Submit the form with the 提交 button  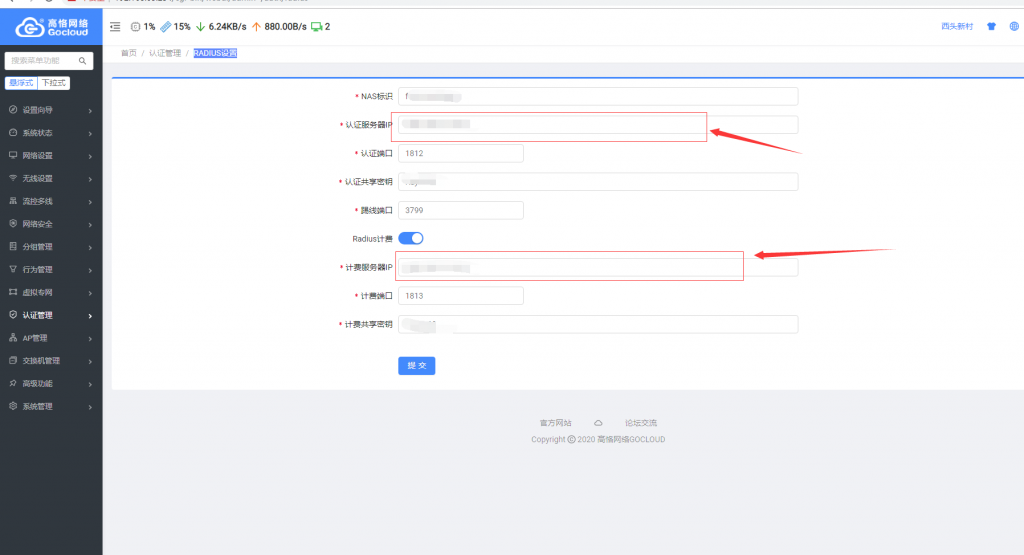pyautogui.click(x=417, y=366)
